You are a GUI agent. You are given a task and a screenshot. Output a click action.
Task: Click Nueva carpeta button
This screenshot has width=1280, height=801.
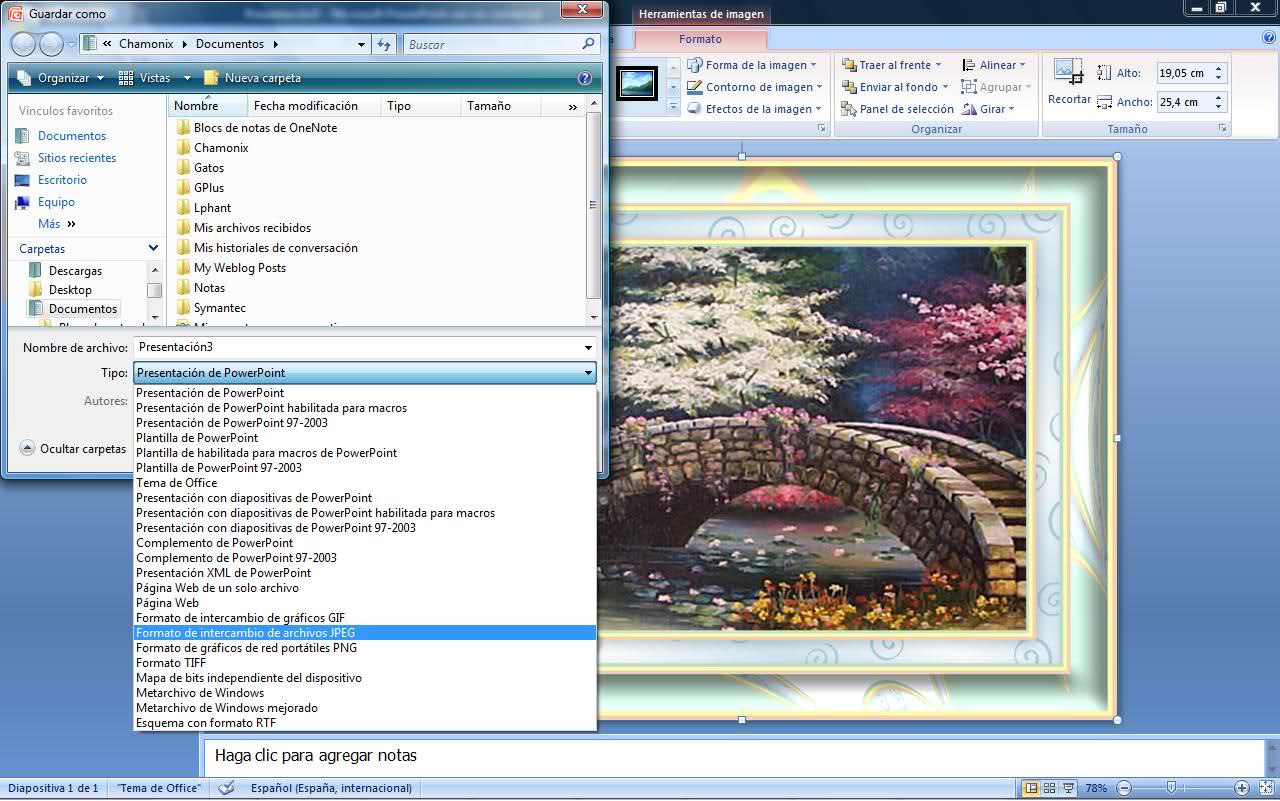point(252,78)
